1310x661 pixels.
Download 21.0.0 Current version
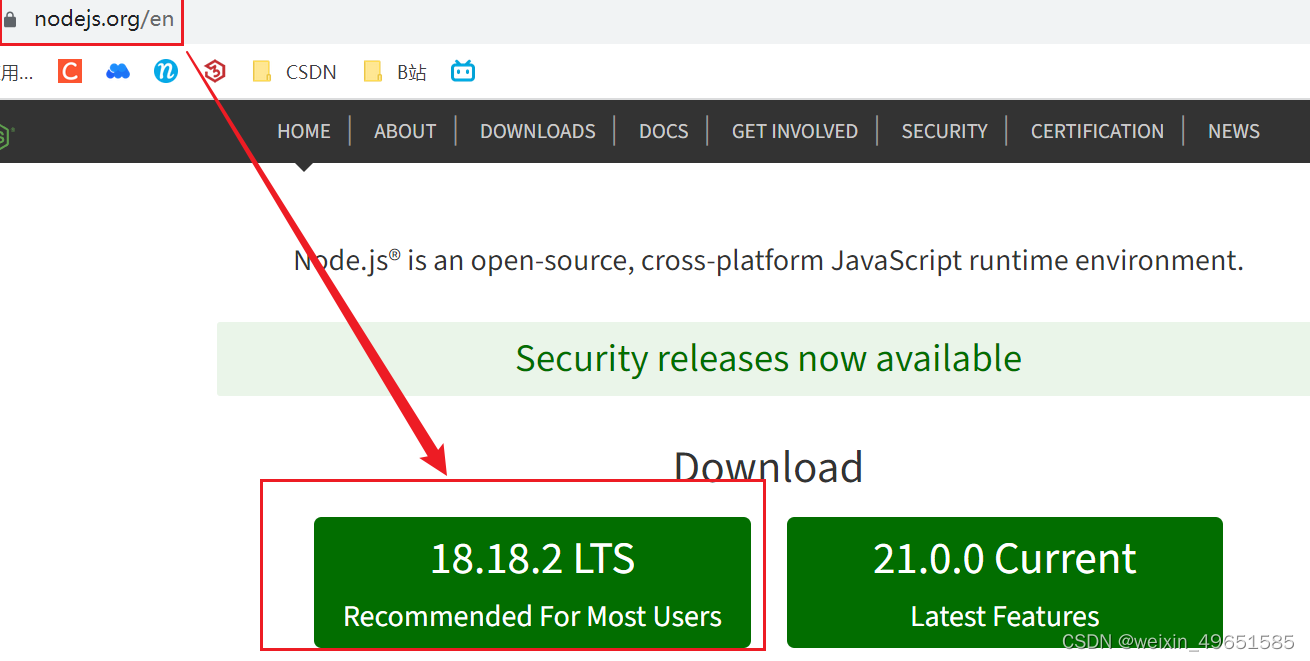pos(1005,582)
